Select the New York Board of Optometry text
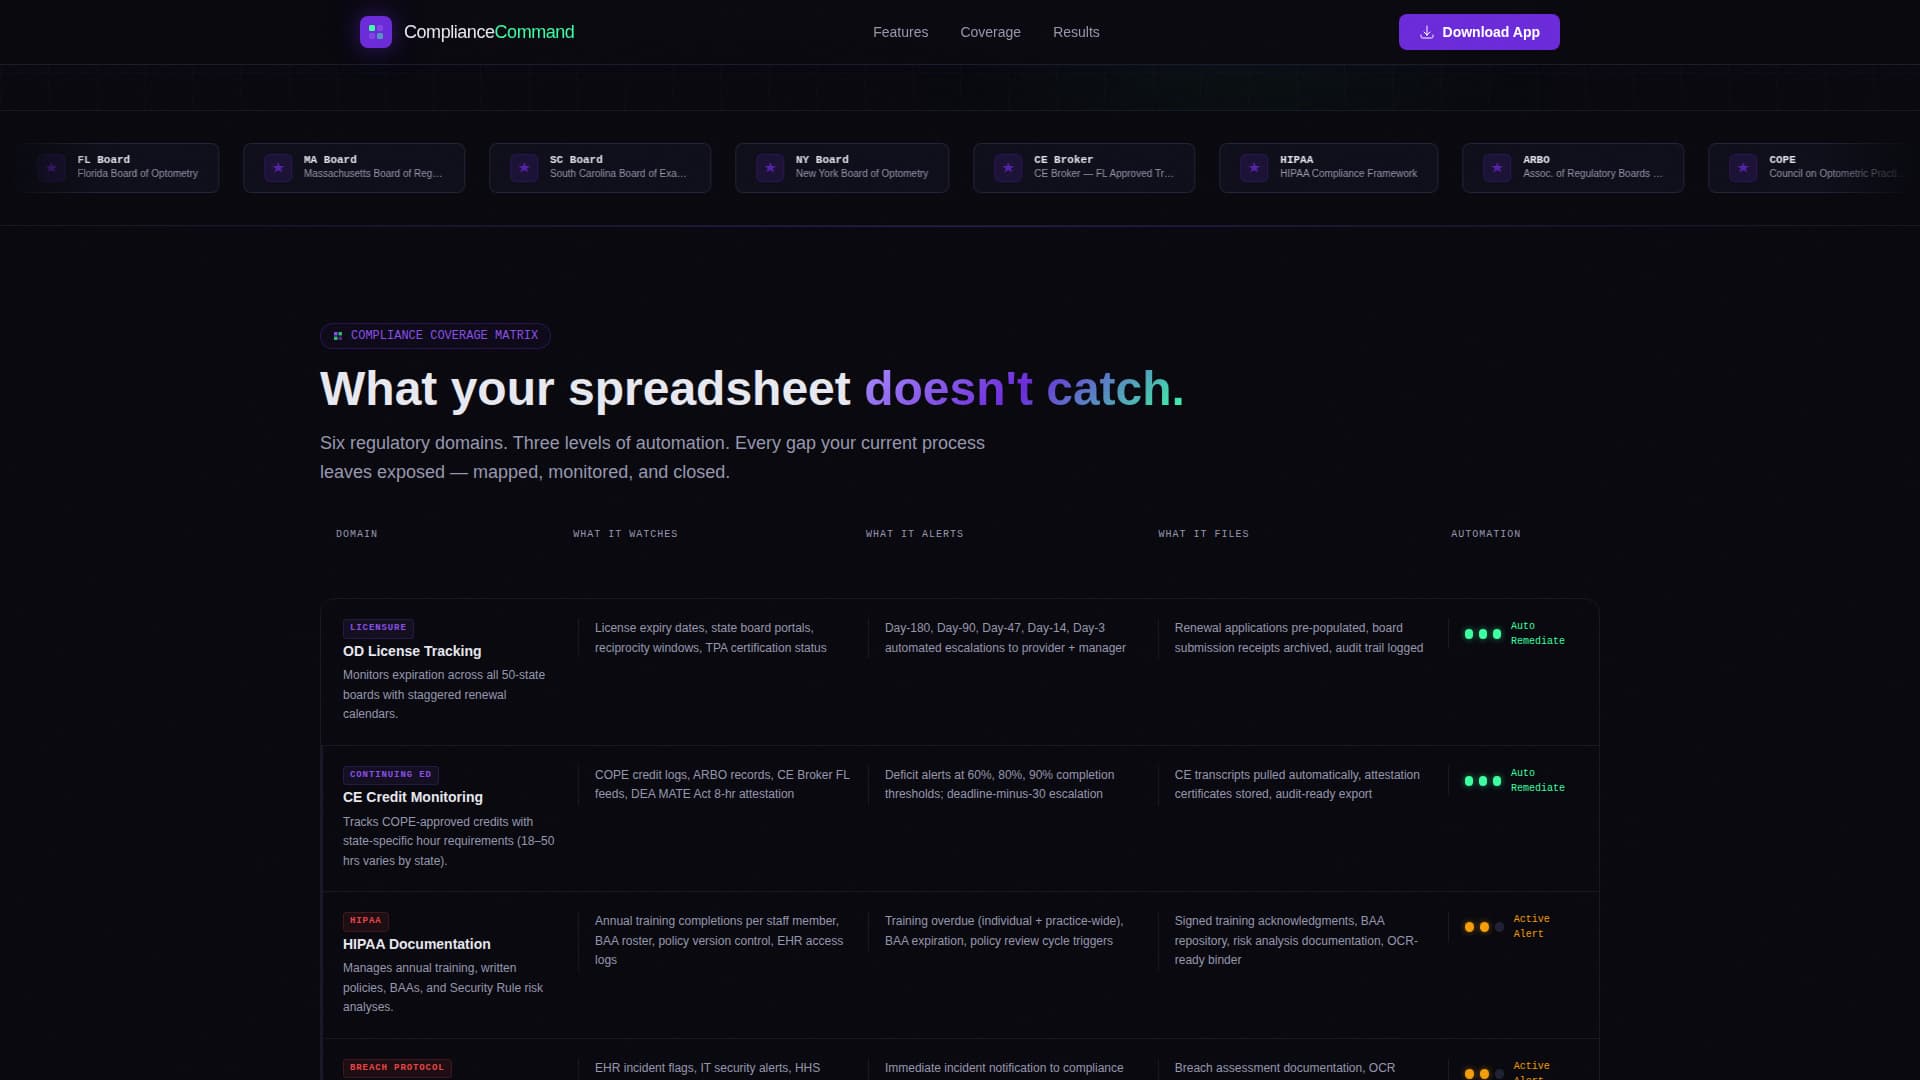 862,174
